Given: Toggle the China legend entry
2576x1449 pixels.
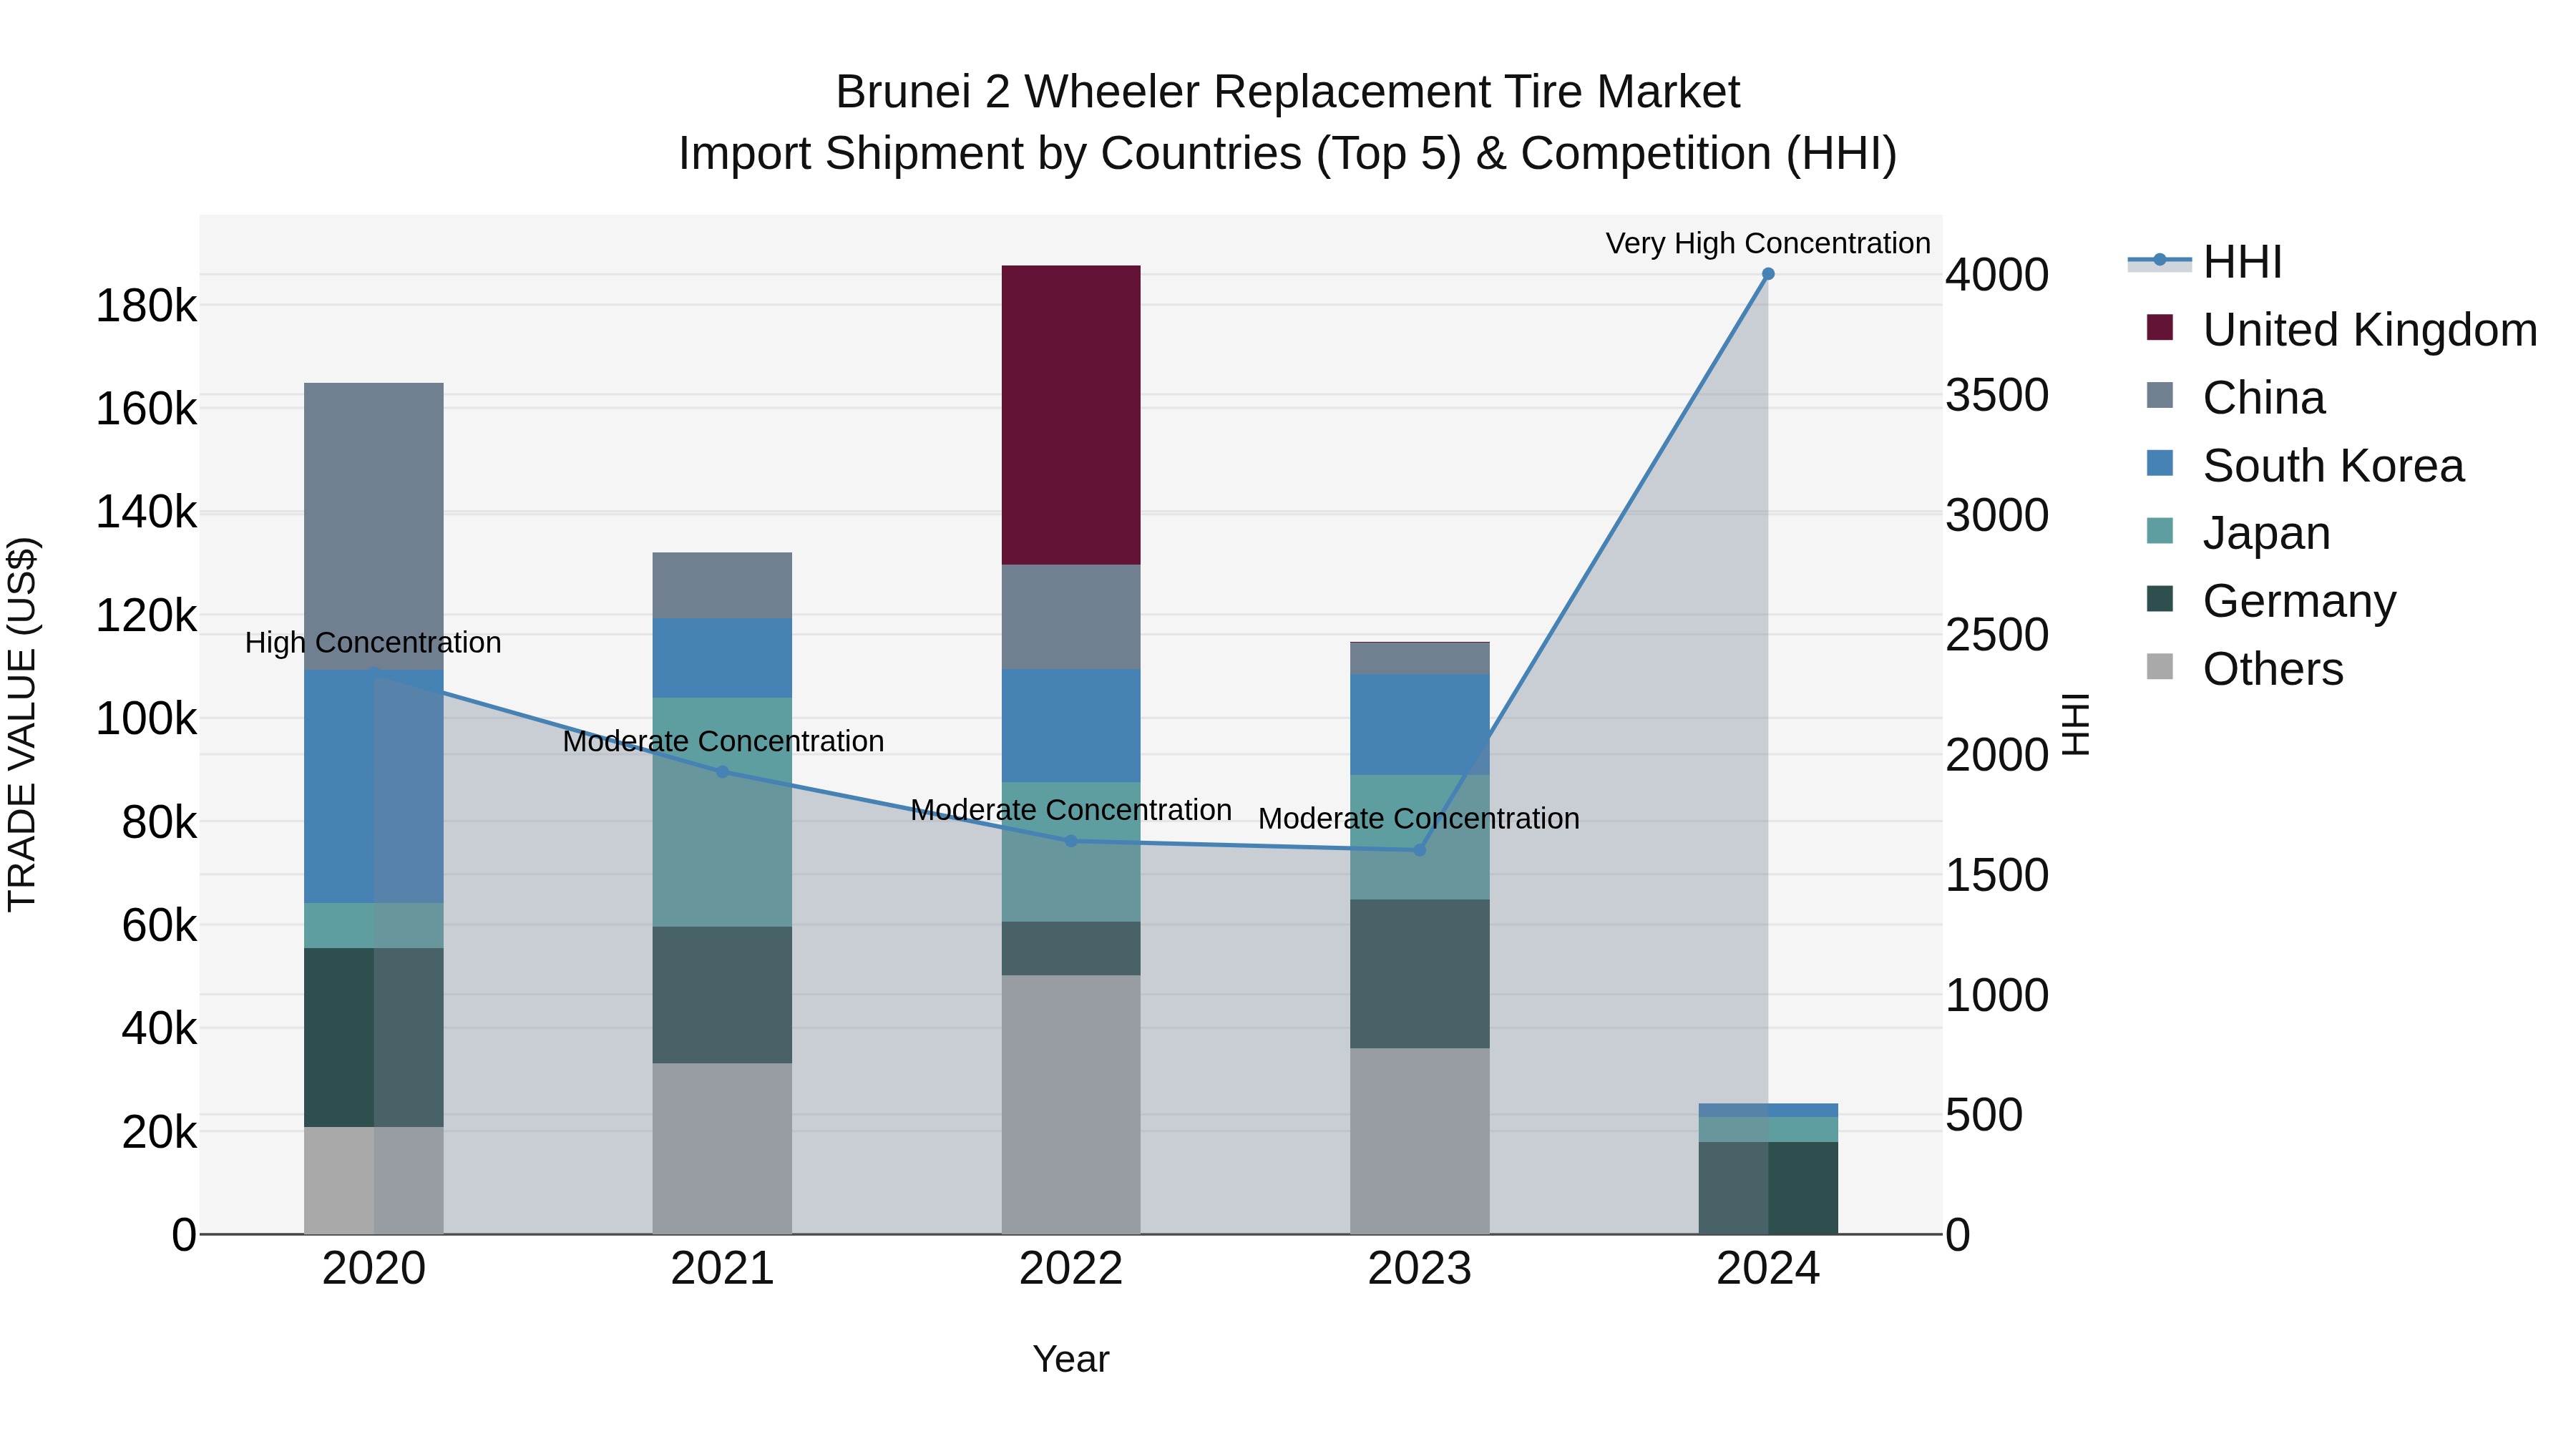Looking at the screenshot, I should click(2235, 397).
